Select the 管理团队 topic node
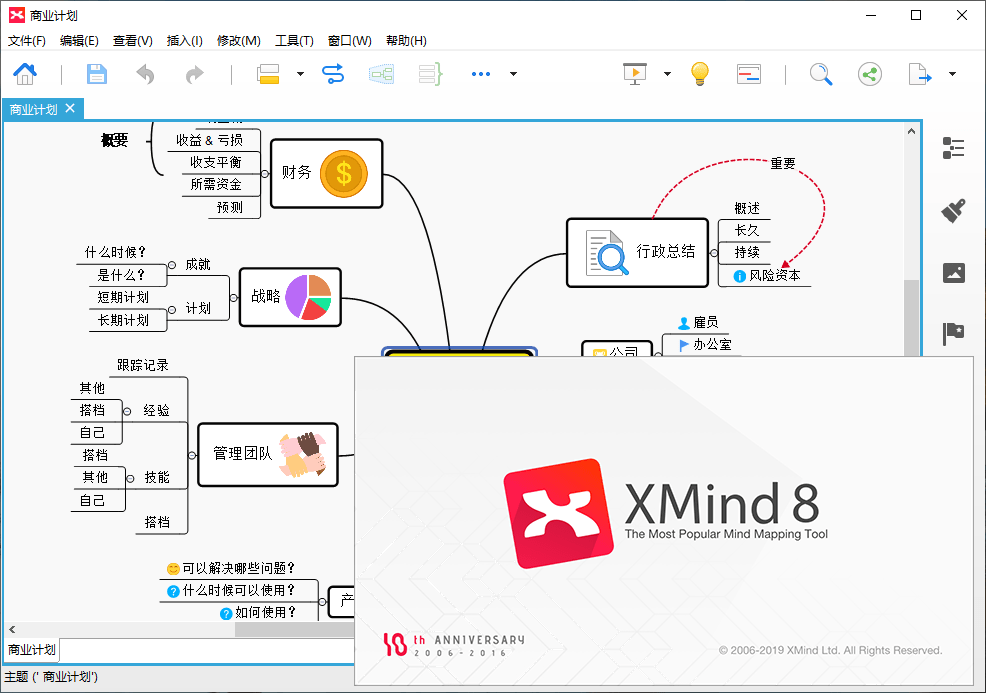 tap(268, 455)
